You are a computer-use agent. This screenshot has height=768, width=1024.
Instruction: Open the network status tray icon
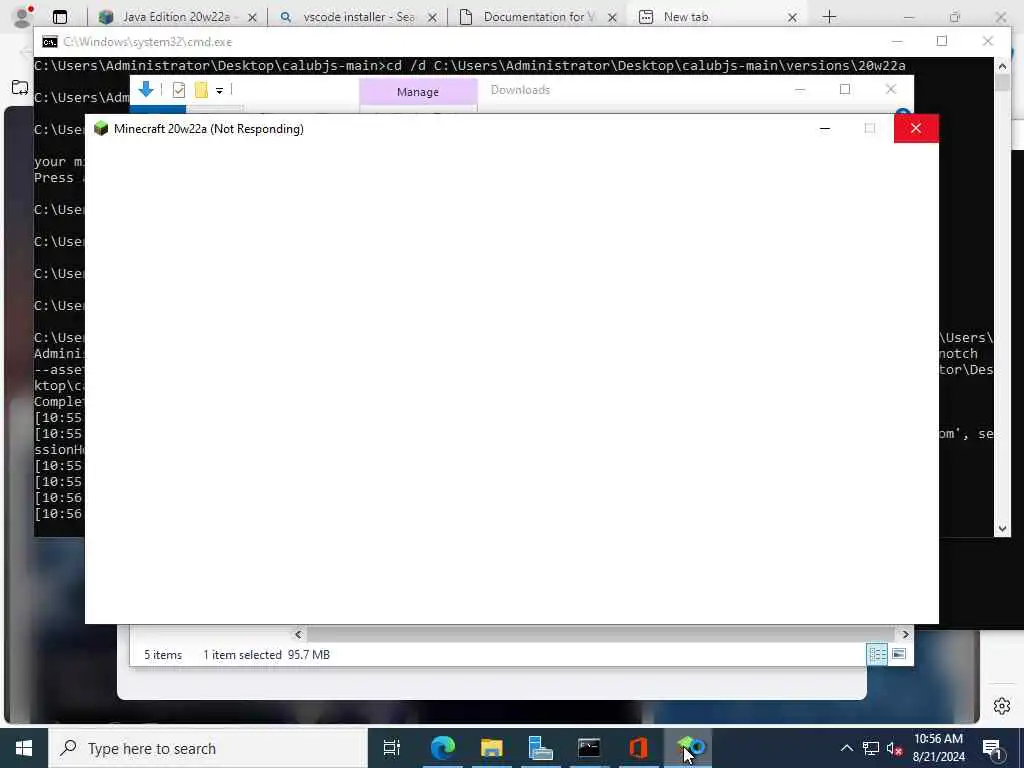871,748
